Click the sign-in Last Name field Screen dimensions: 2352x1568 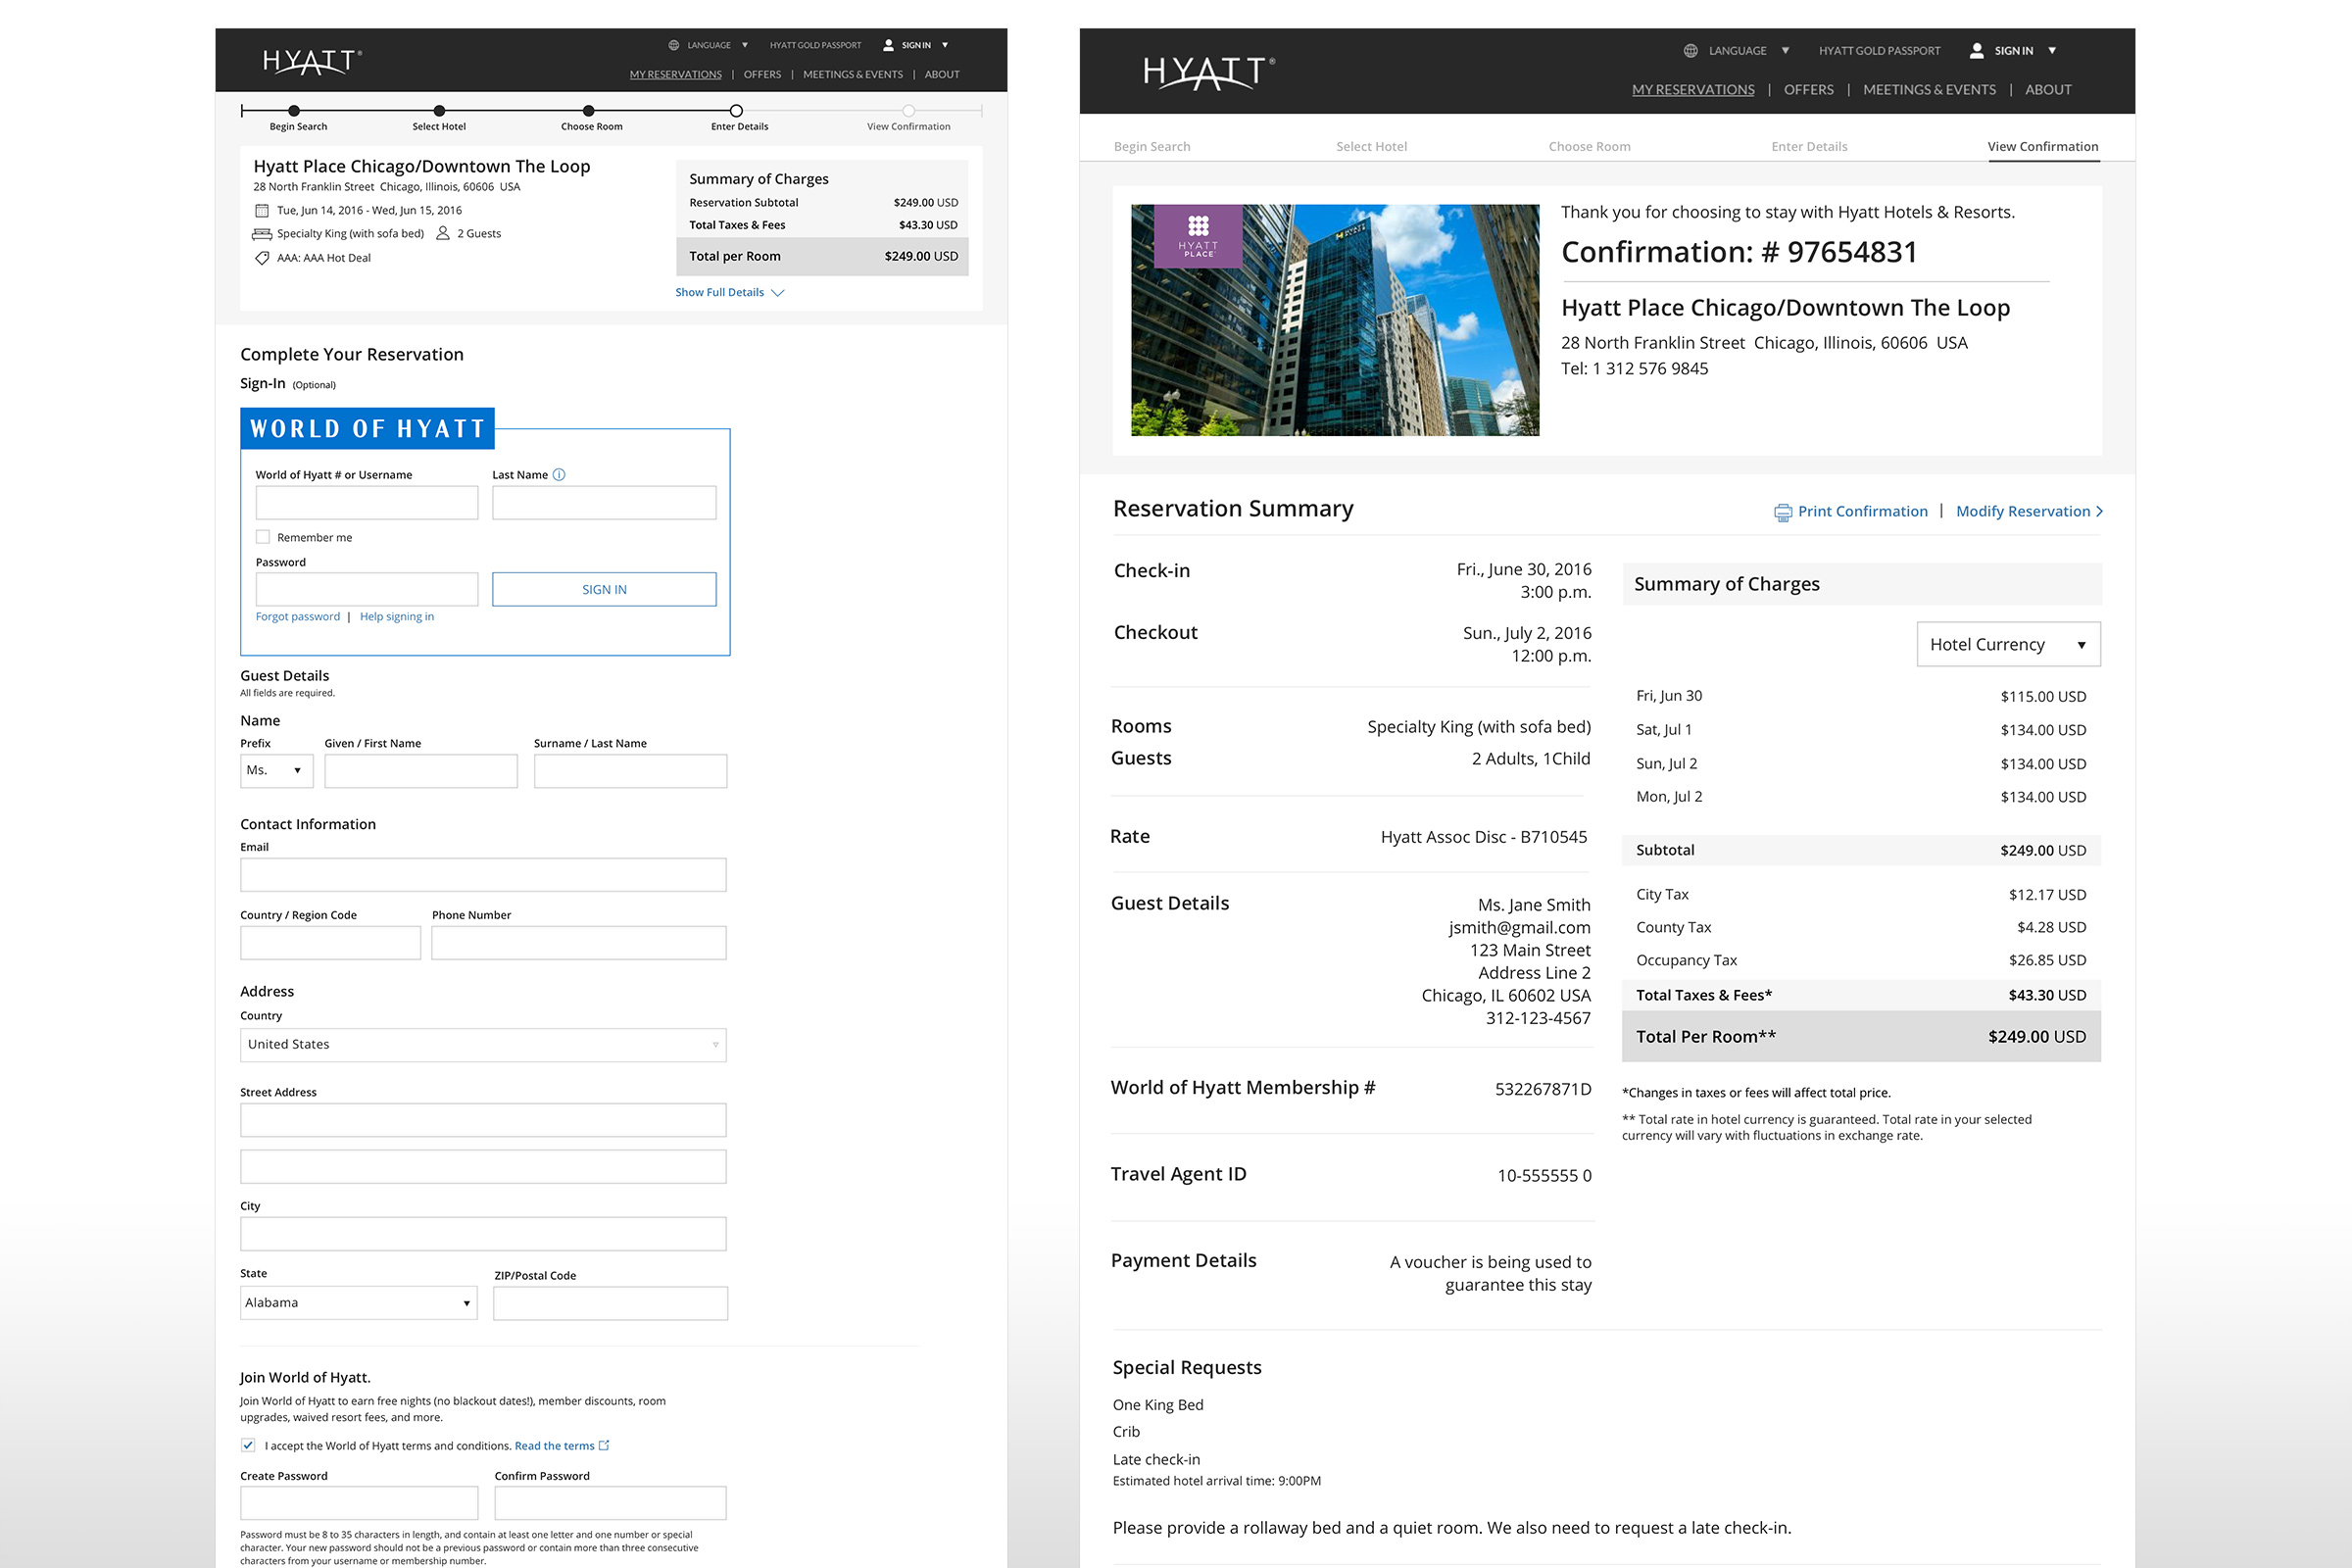point(604,503)
